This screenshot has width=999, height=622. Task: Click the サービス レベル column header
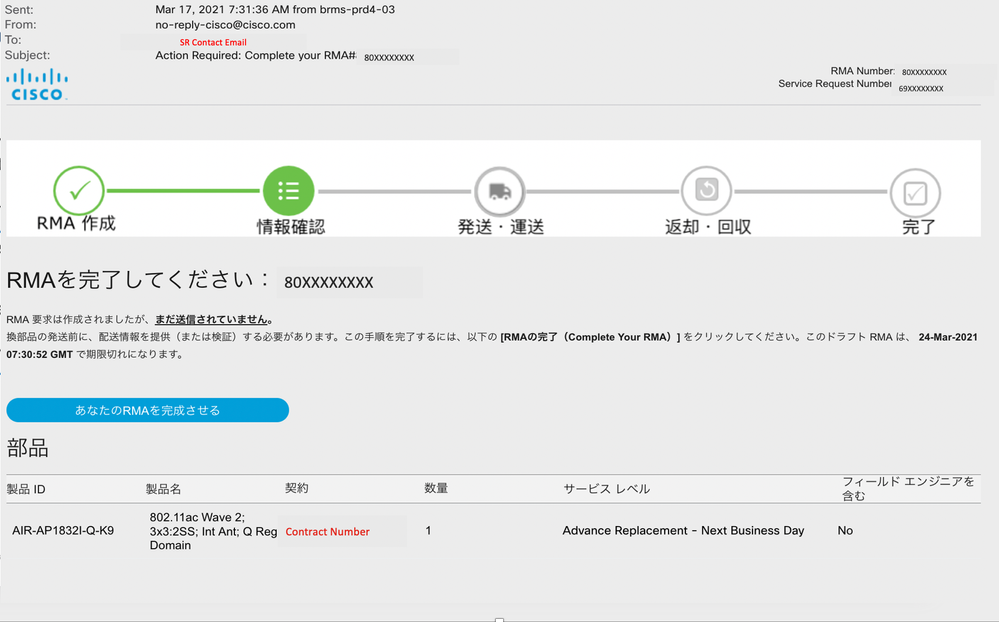coord(607,489)
